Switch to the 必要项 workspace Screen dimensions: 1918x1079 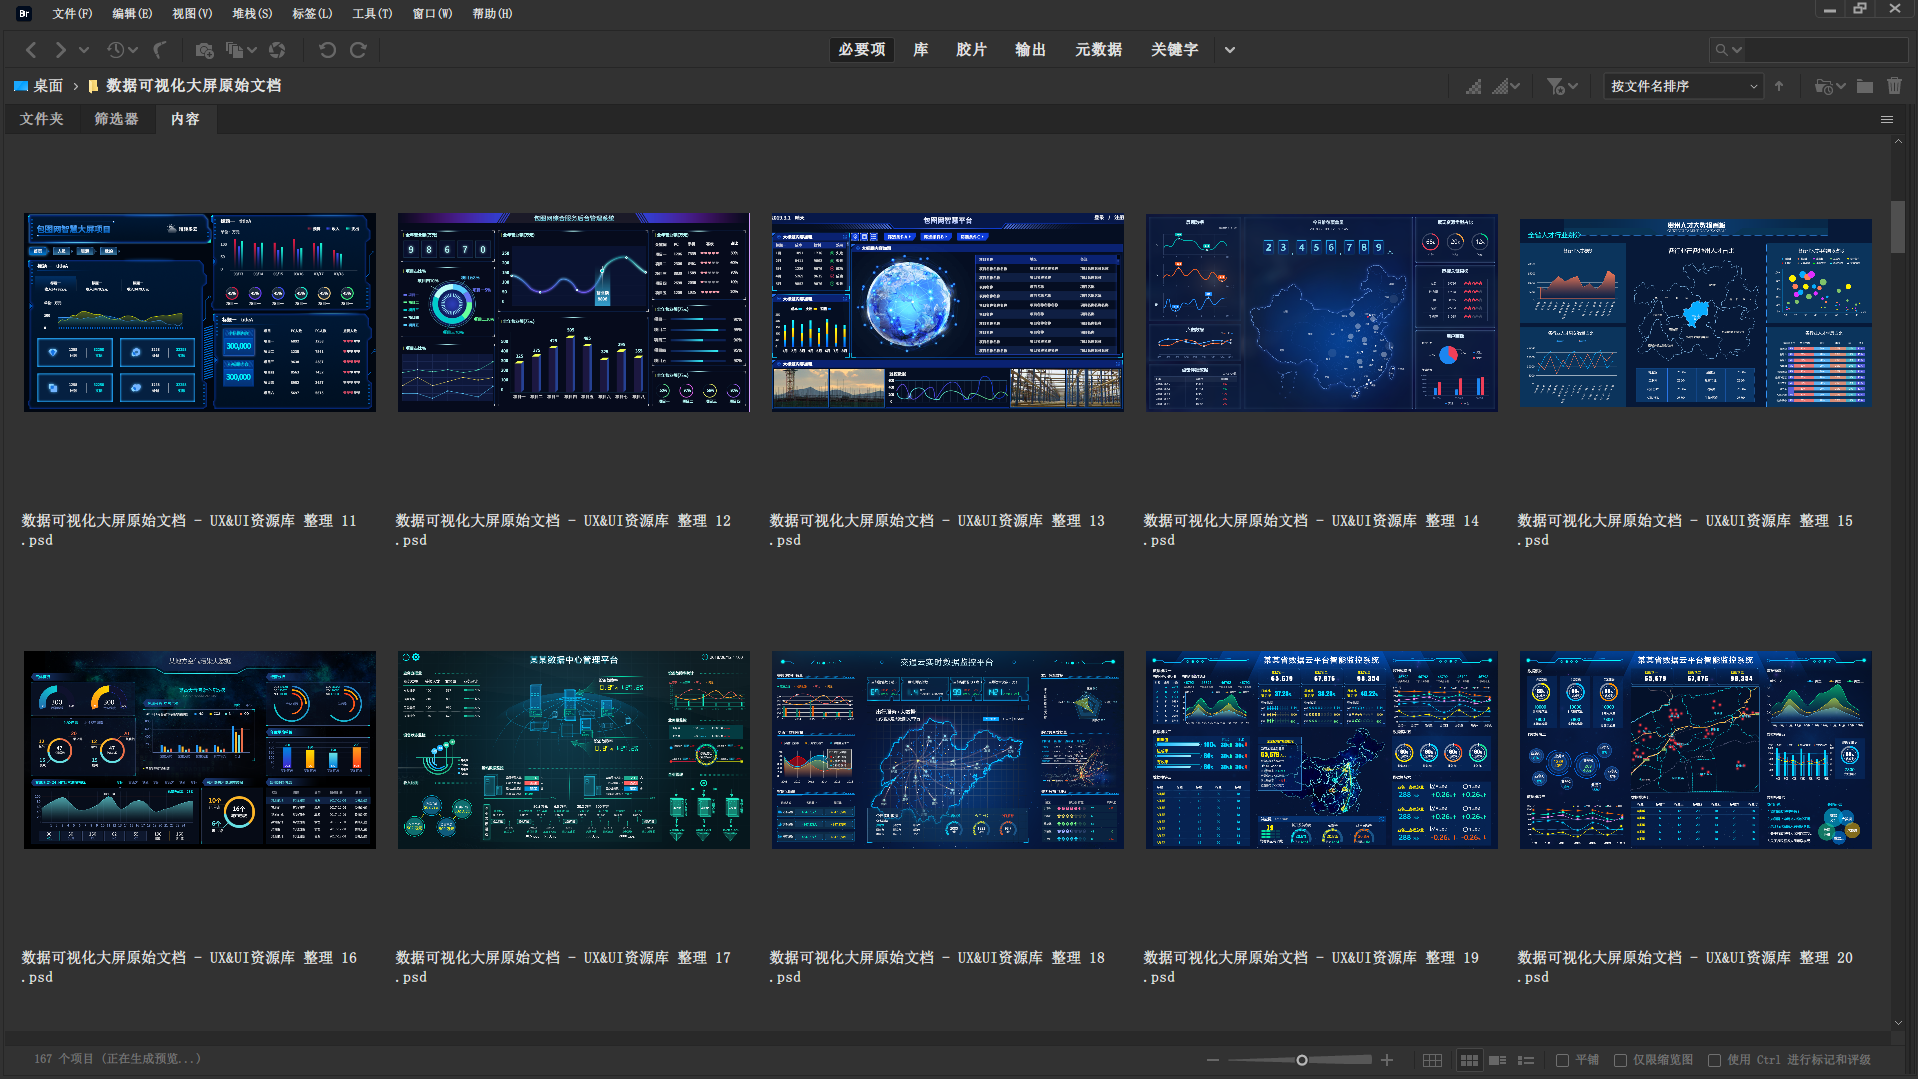pyautogui.click(x=862, y=50)
